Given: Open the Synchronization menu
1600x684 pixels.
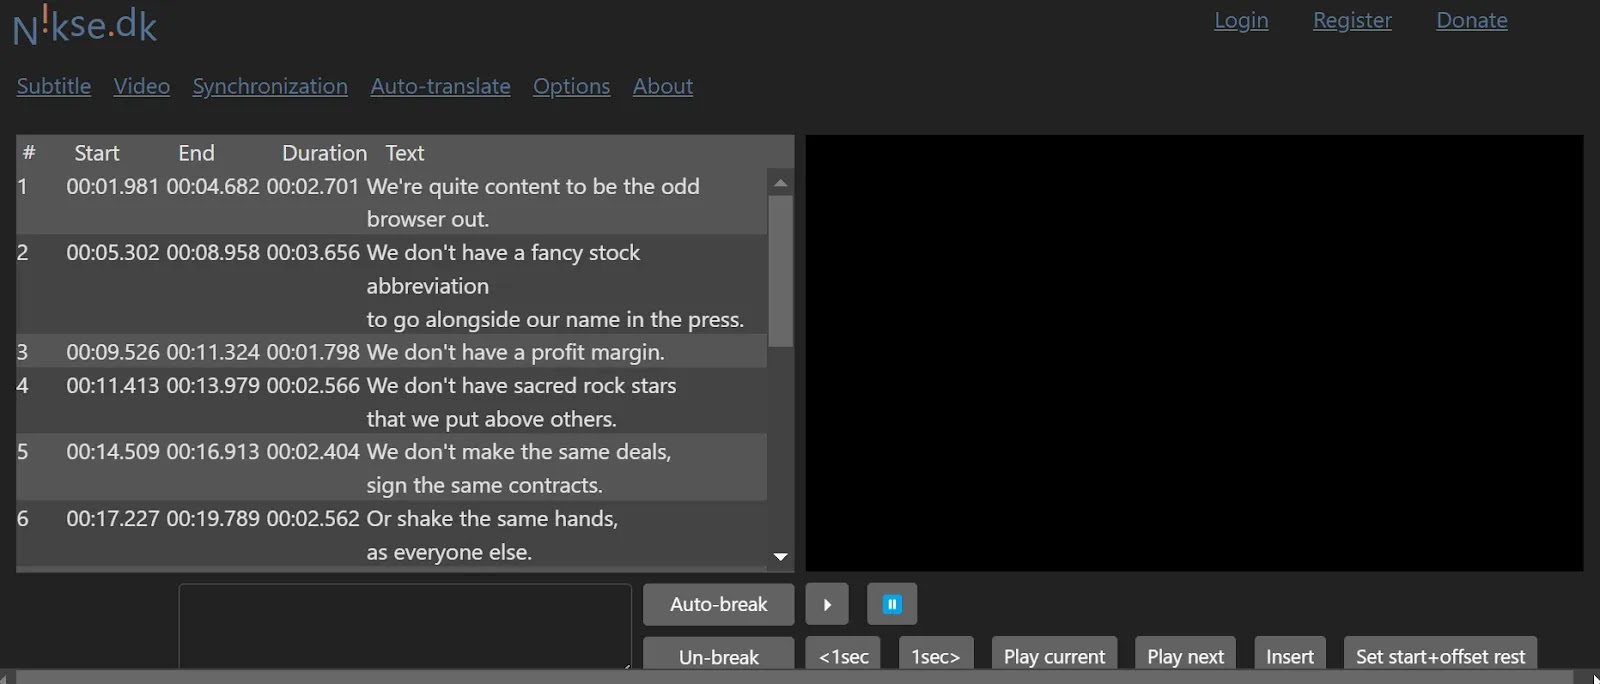Looking at the screenshot, I should click(270, 86).
